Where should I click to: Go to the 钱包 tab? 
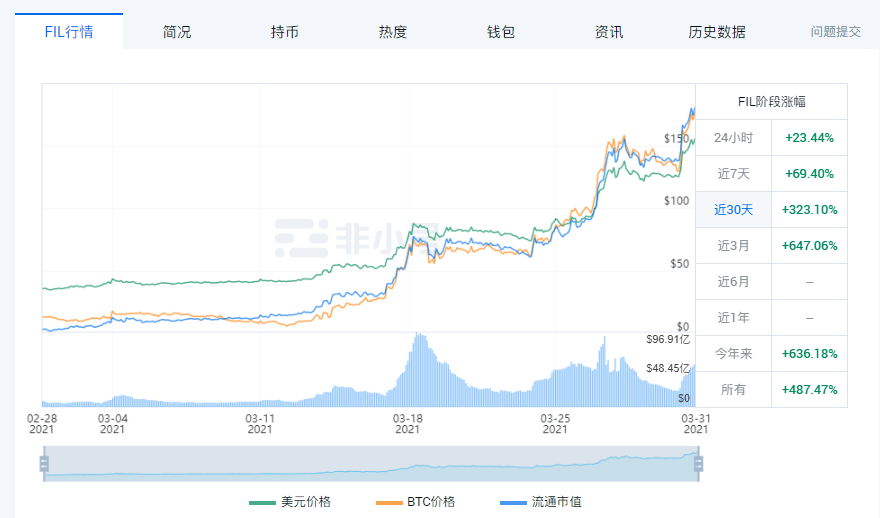501,32
